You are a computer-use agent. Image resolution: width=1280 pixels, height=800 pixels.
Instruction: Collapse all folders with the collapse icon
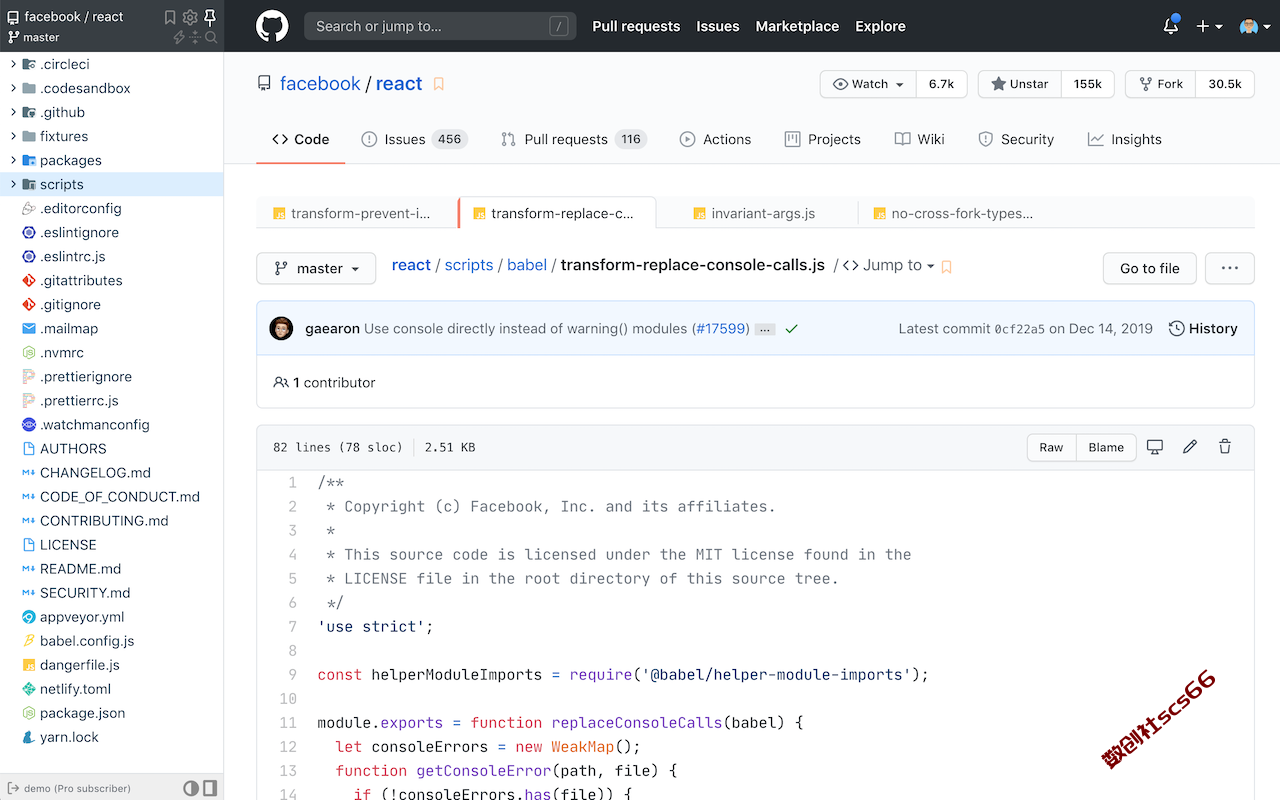tap(195, 38)
